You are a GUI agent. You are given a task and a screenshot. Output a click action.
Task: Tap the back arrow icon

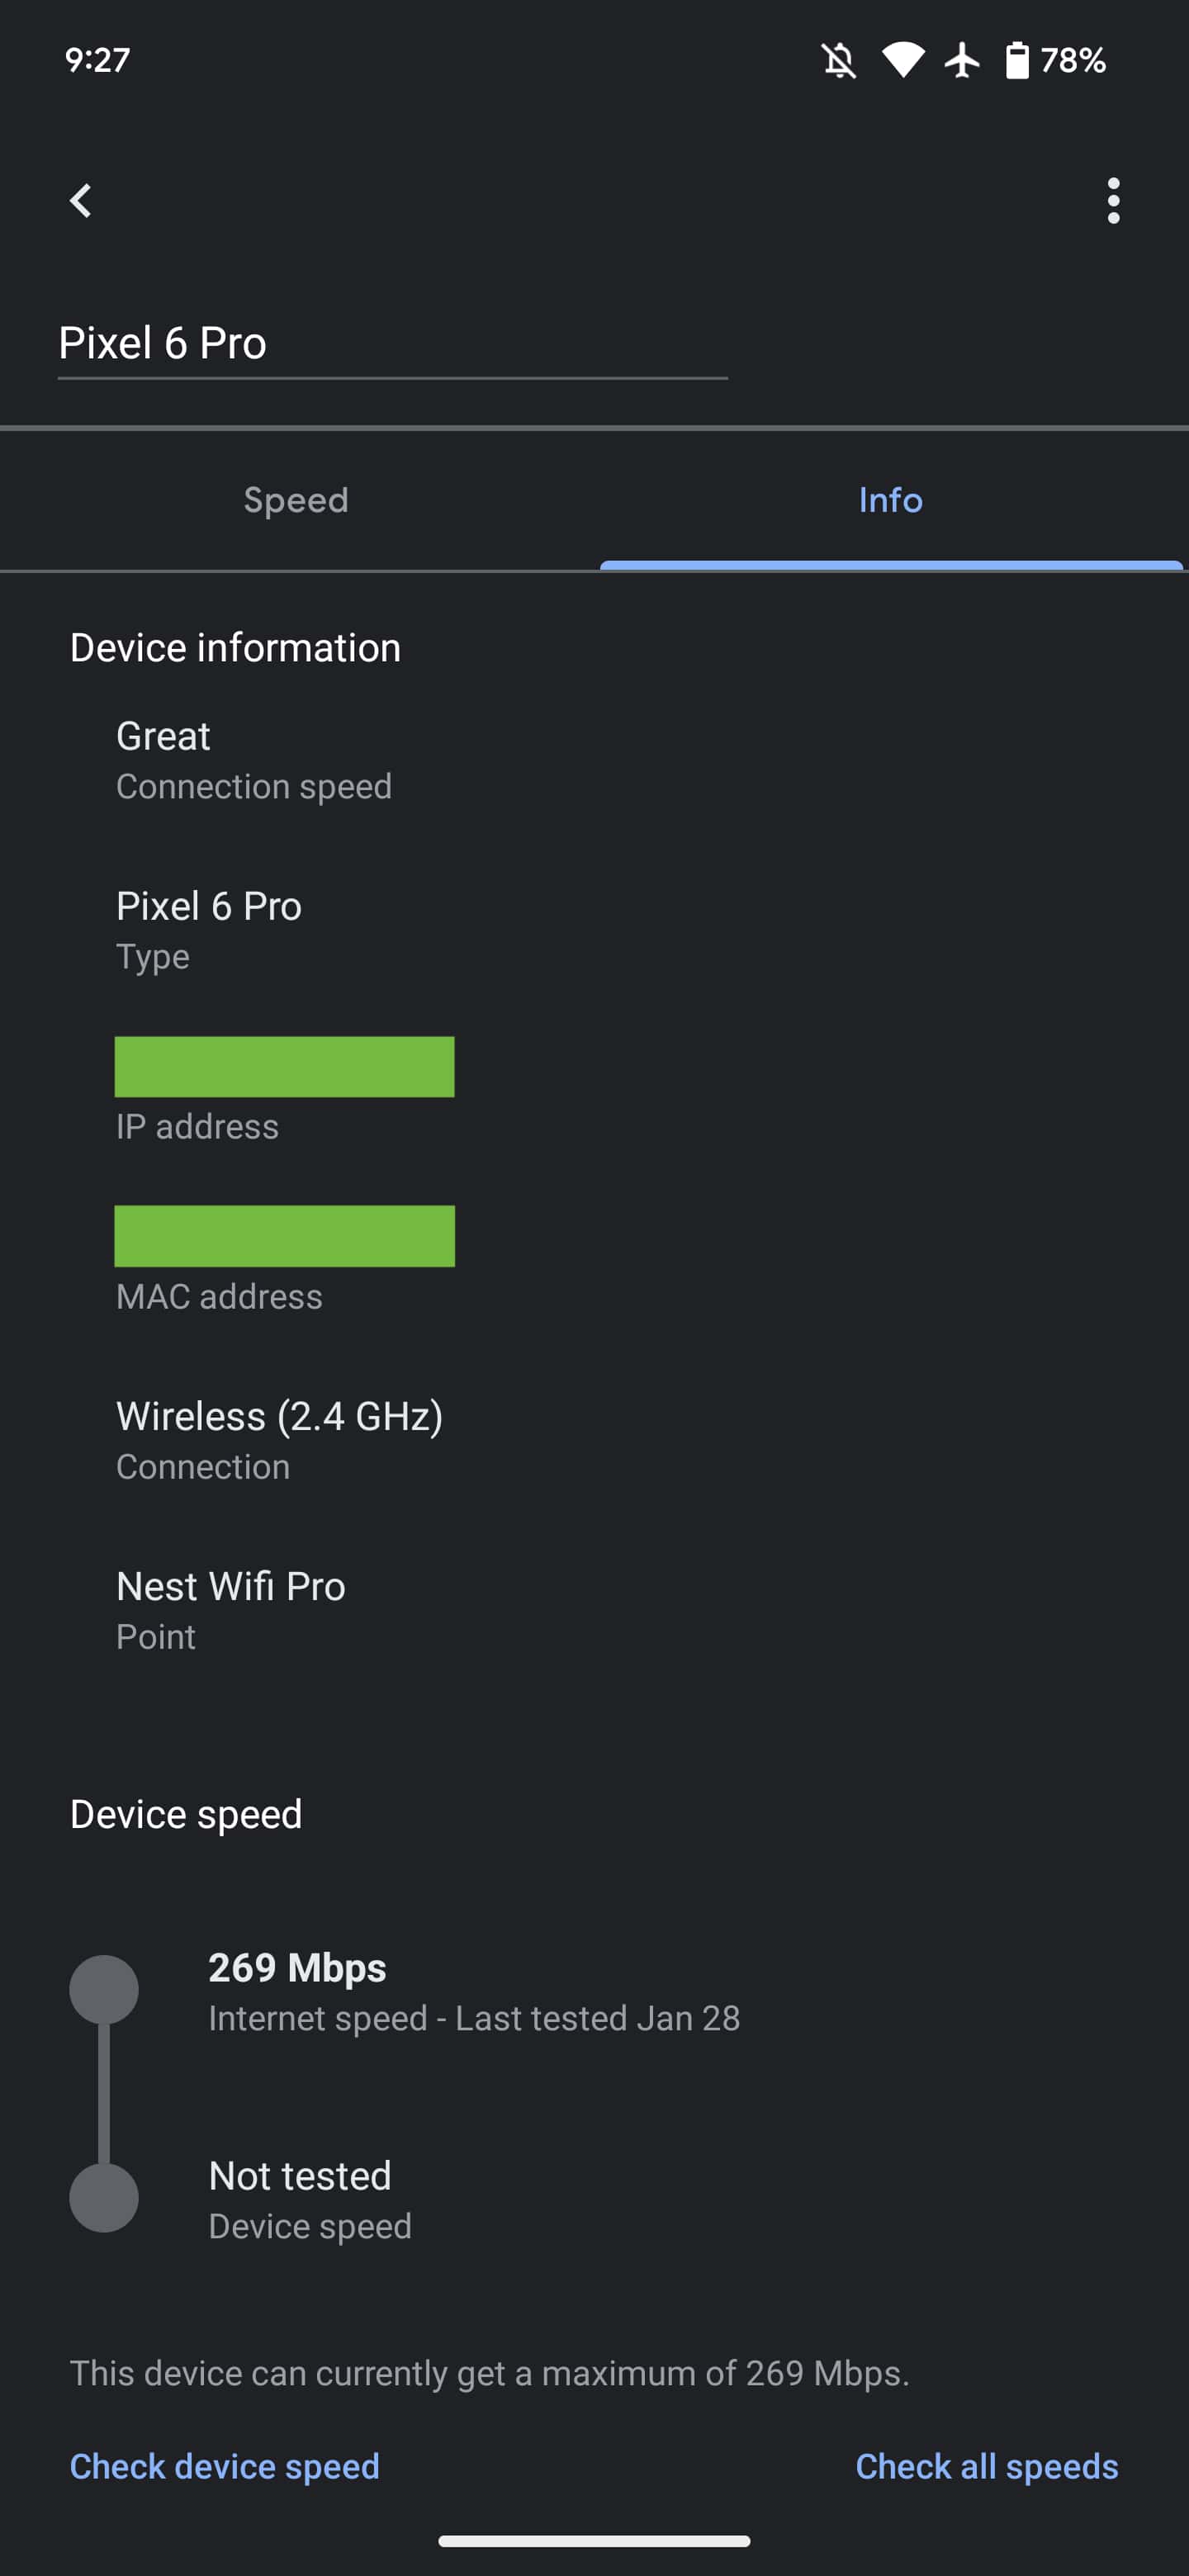81,201
